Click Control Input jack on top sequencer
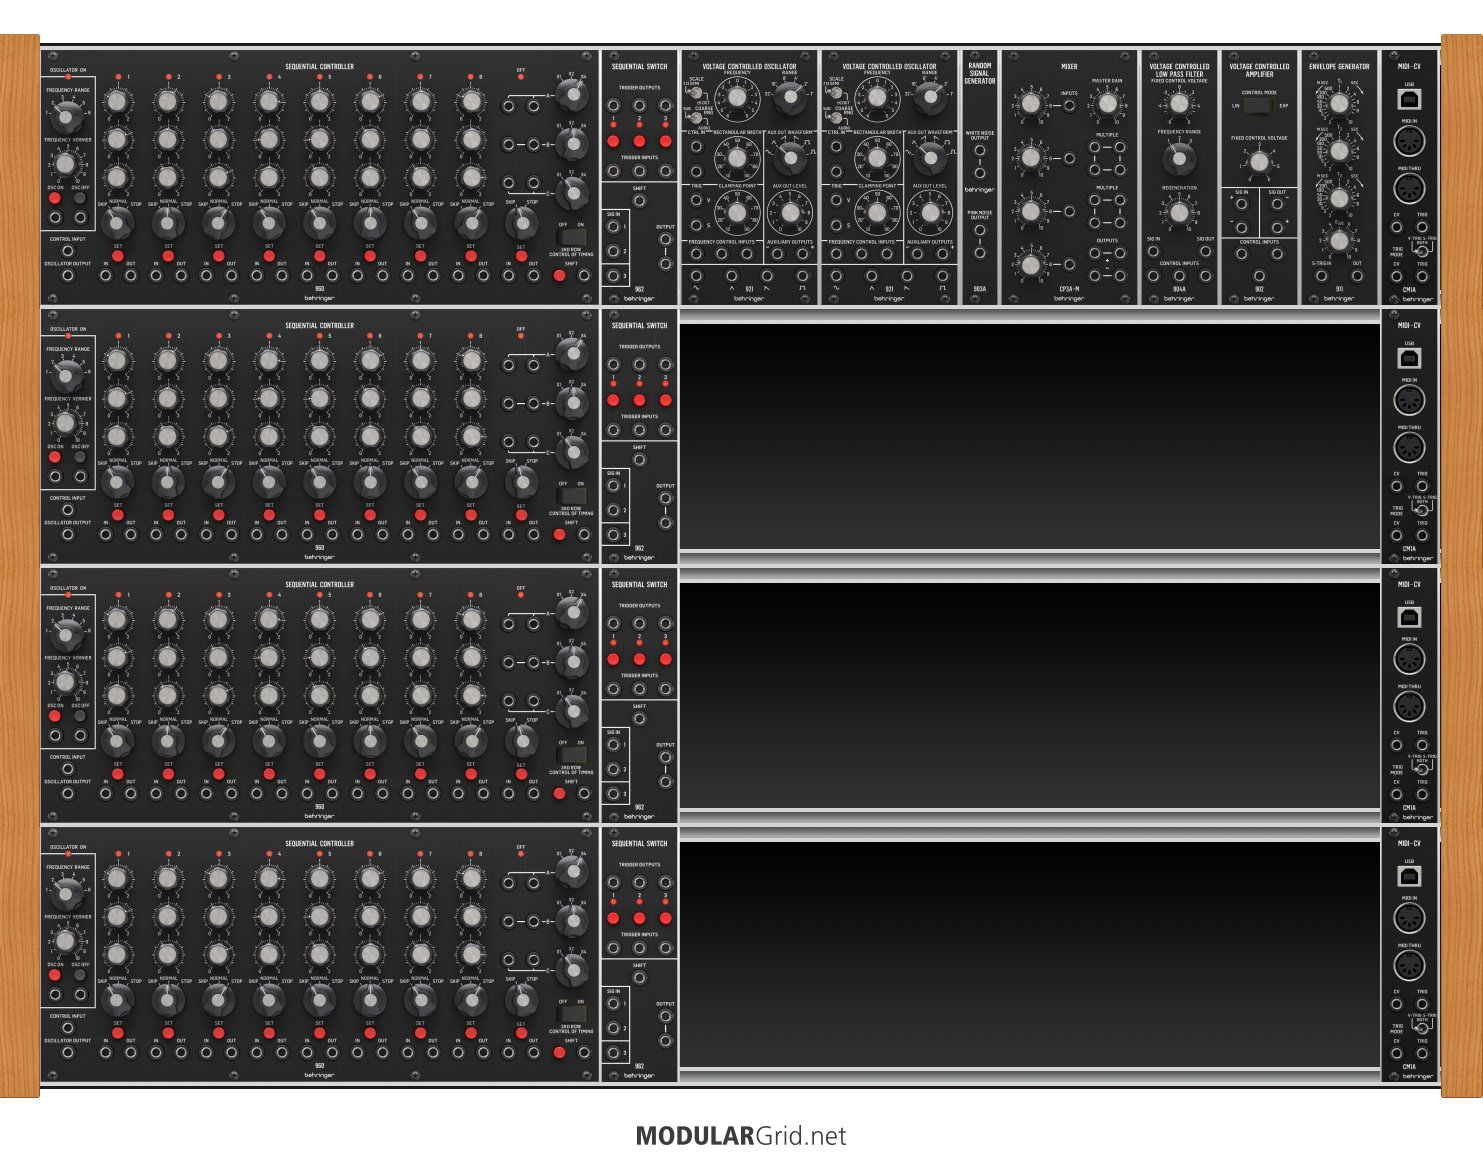 (x=68, y=251)
